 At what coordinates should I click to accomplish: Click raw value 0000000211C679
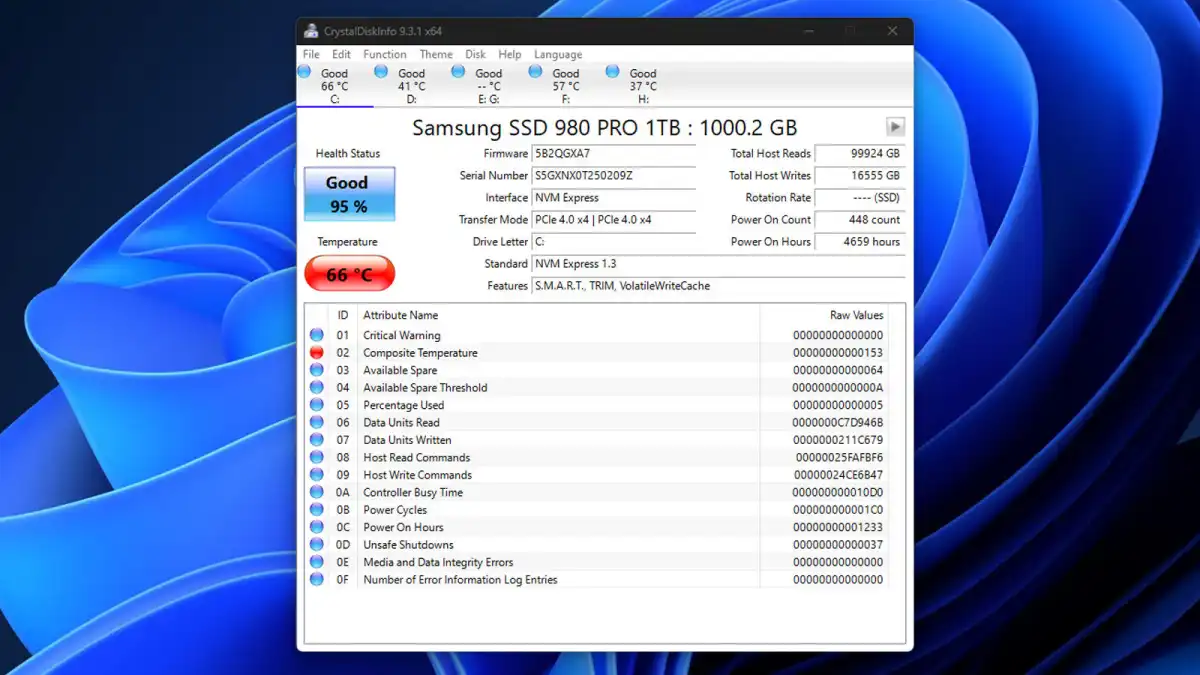point(838,440)
